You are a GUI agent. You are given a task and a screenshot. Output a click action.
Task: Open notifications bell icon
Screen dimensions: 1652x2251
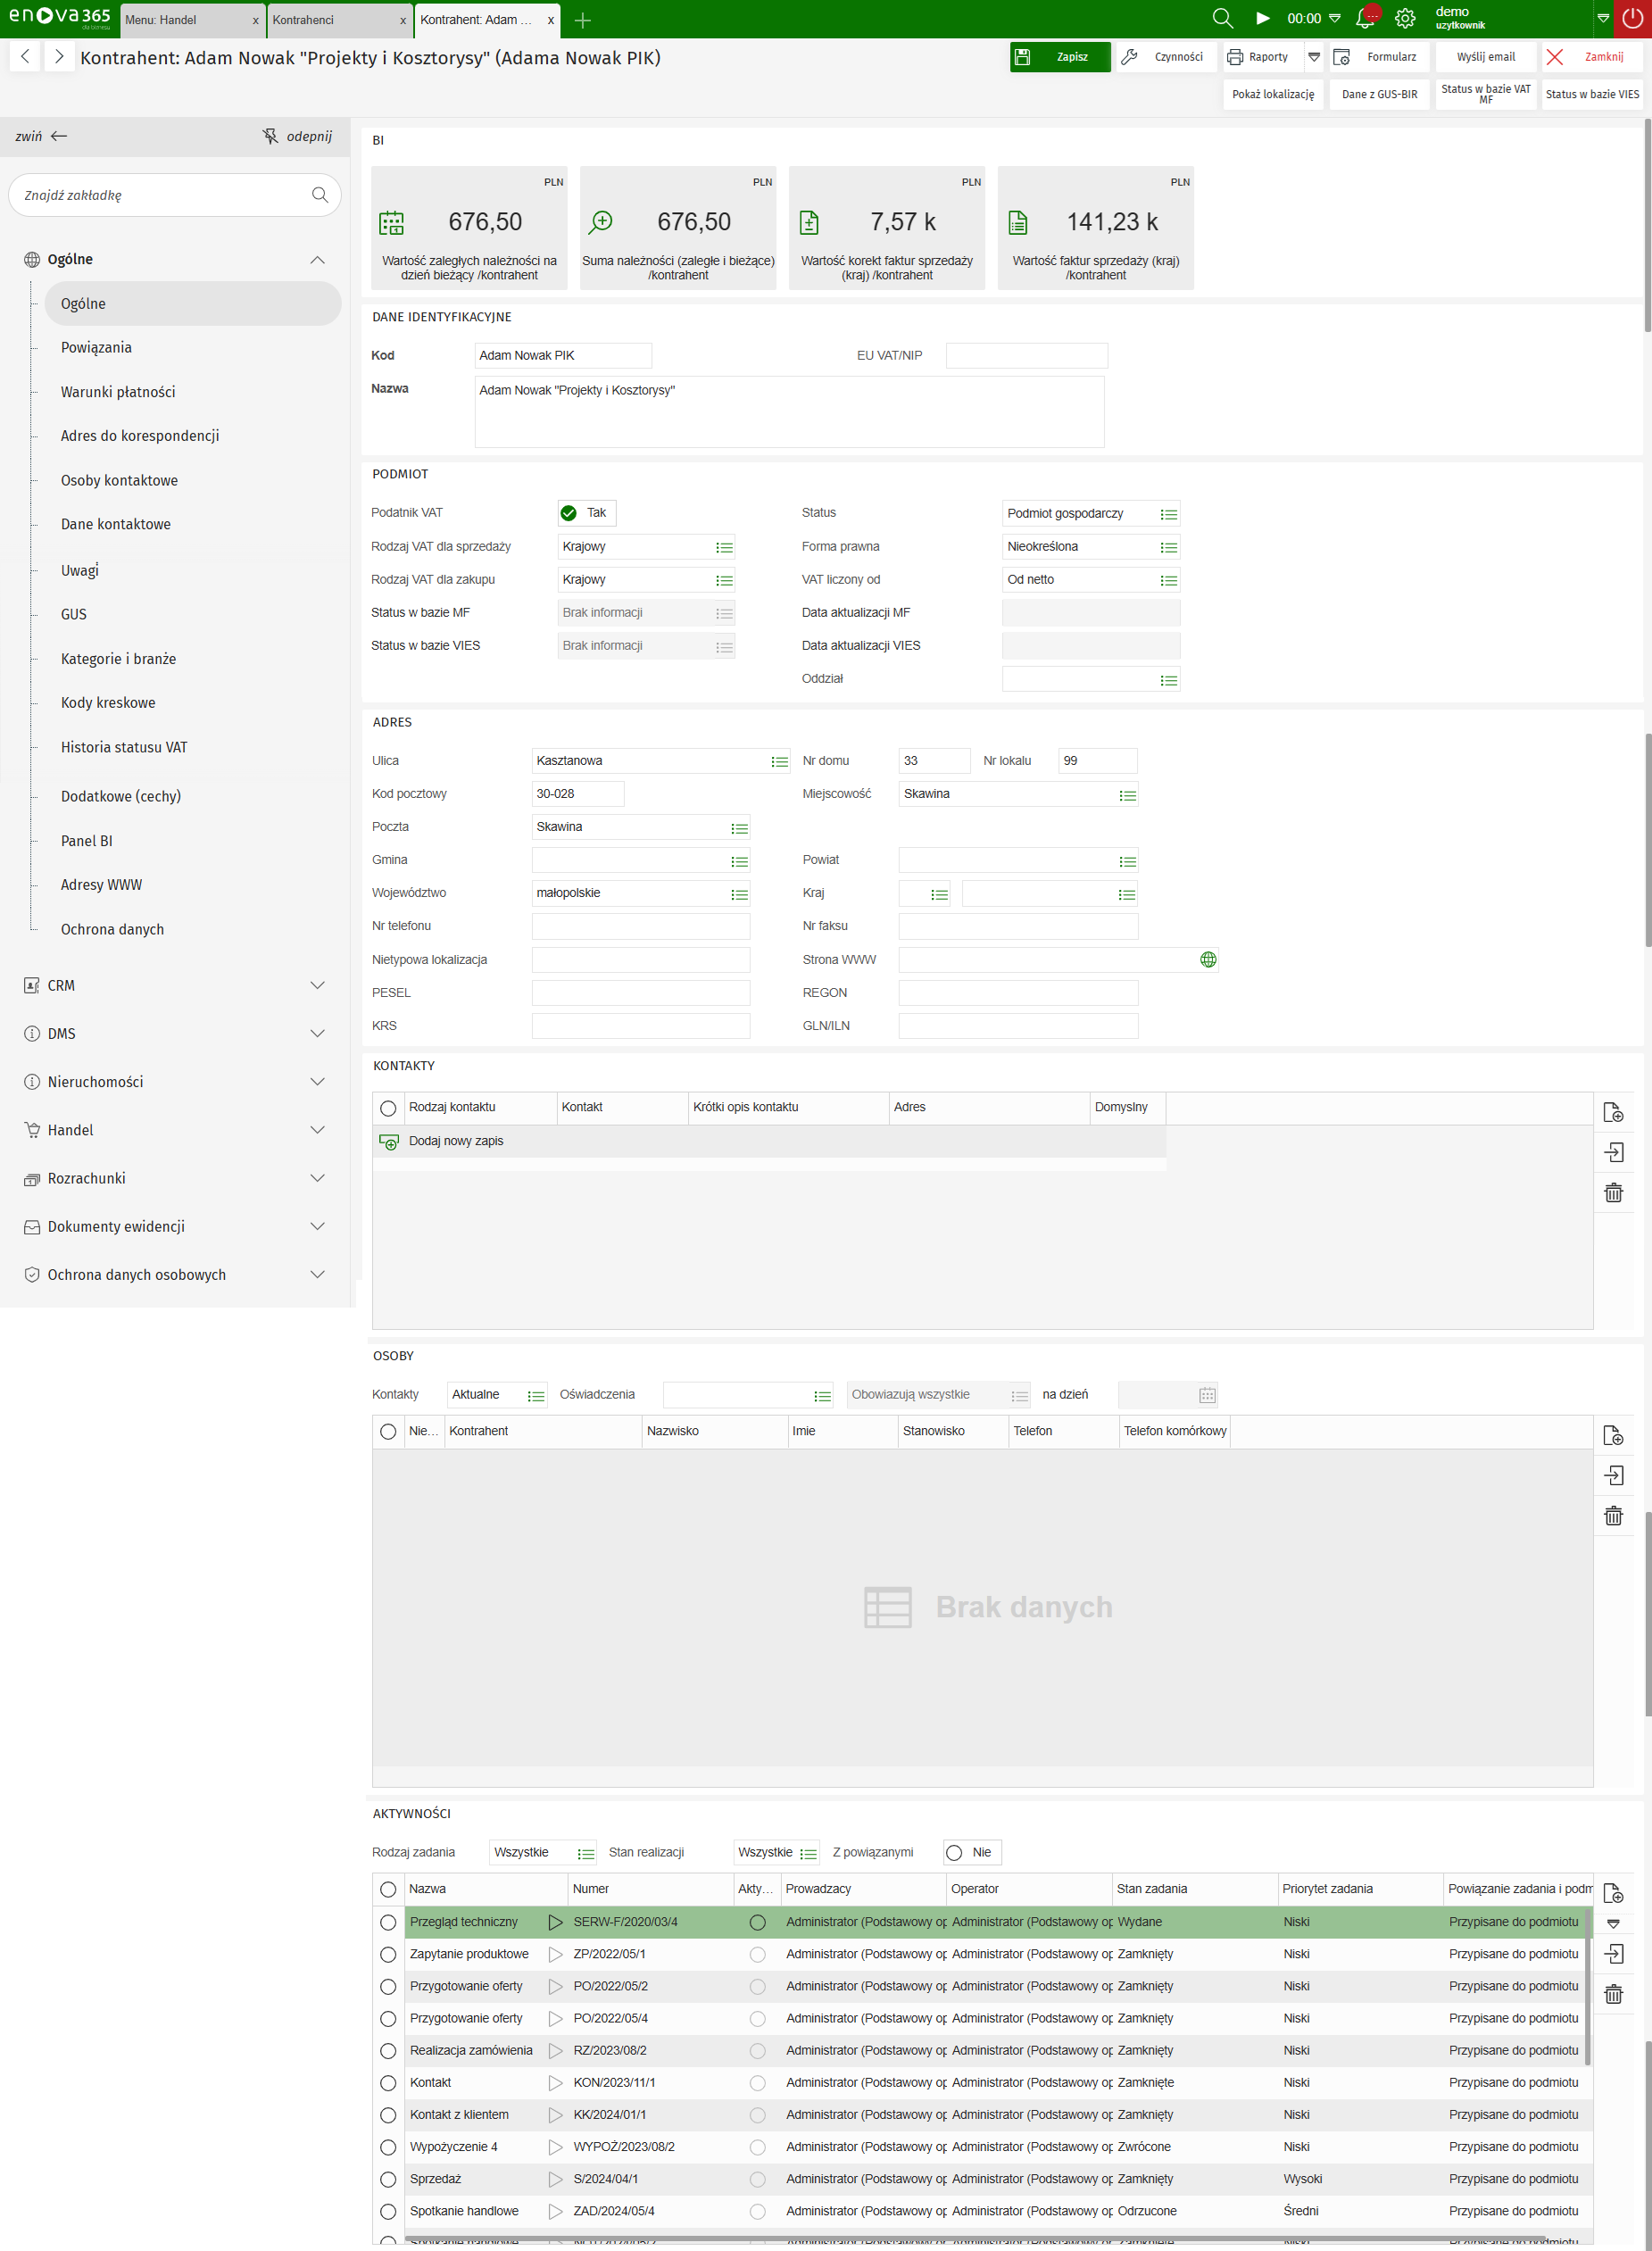point(1365,18)
